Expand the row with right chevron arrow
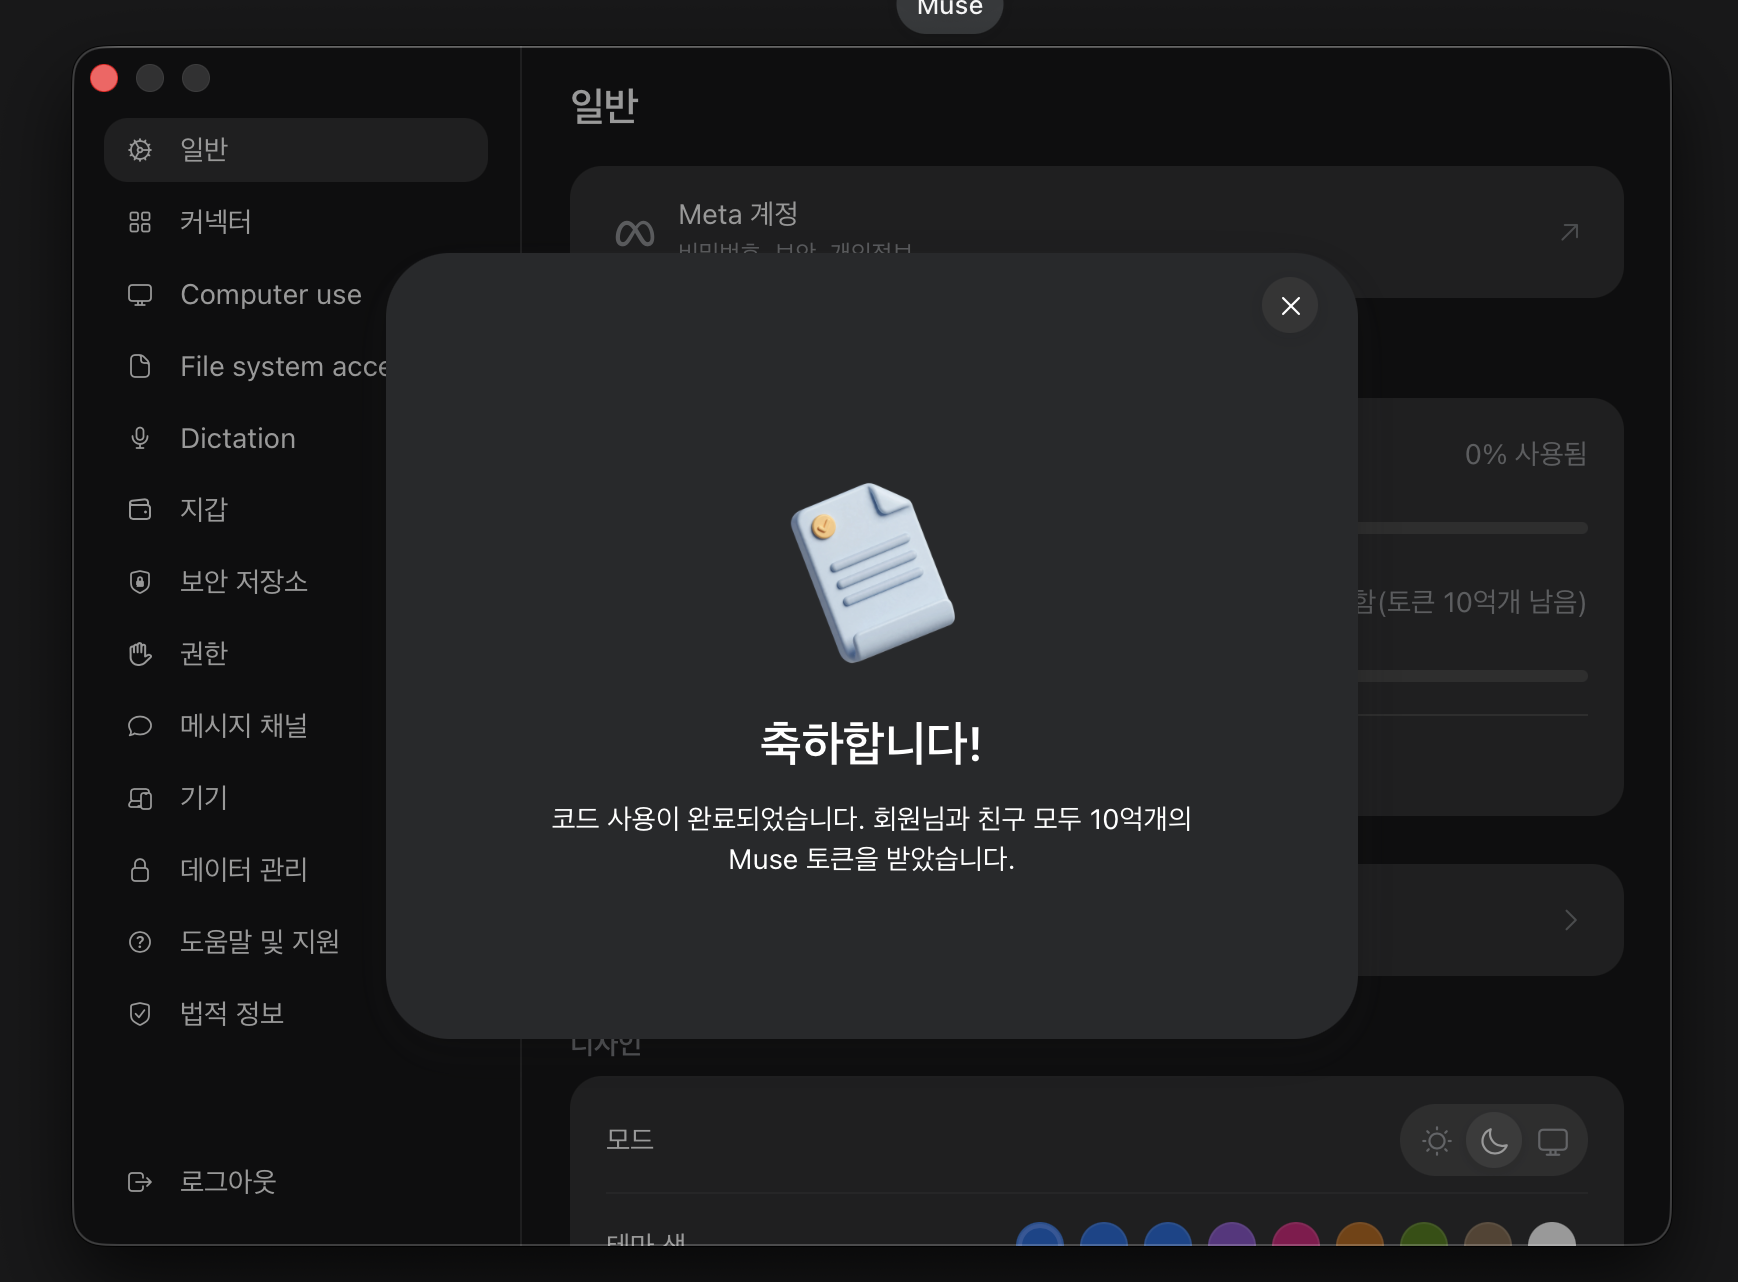 pos(1570,920)
